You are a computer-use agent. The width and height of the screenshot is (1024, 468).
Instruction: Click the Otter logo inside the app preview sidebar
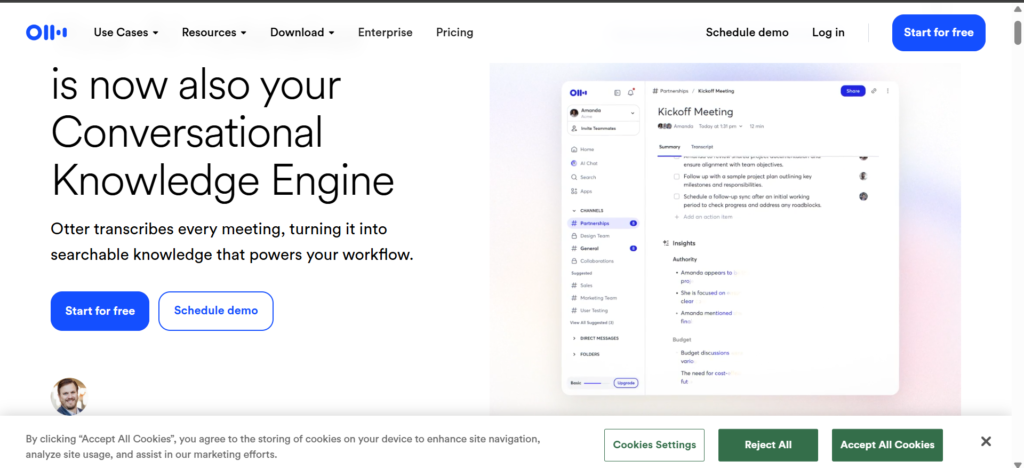[578, 93]
